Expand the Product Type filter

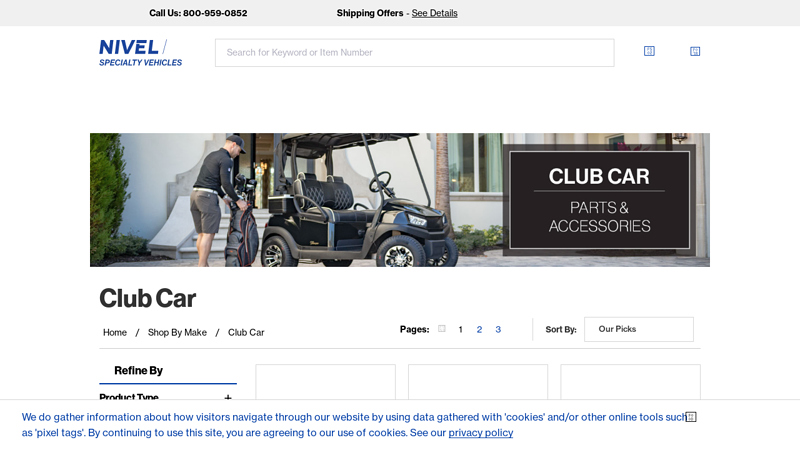(168, 396)
